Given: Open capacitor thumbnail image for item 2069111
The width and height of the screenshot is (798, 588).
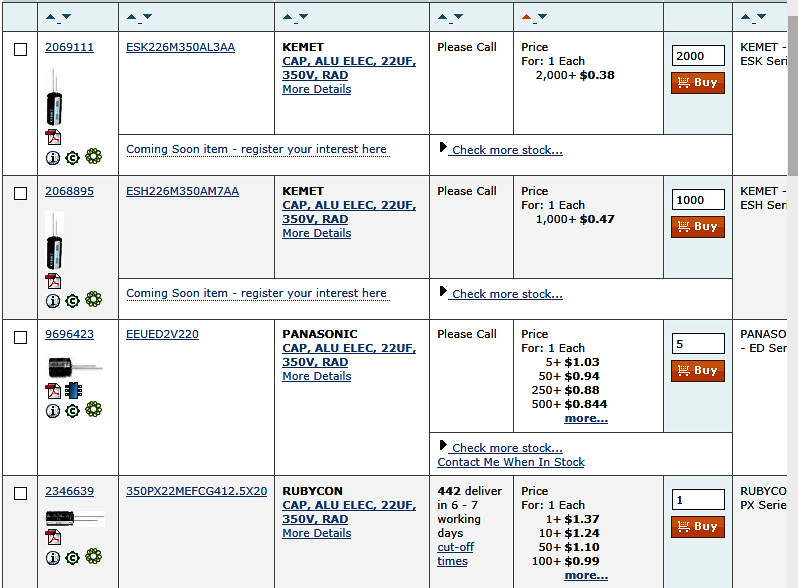Looking at the screenshot, I should pyautogui.click(x=54, y=97).
